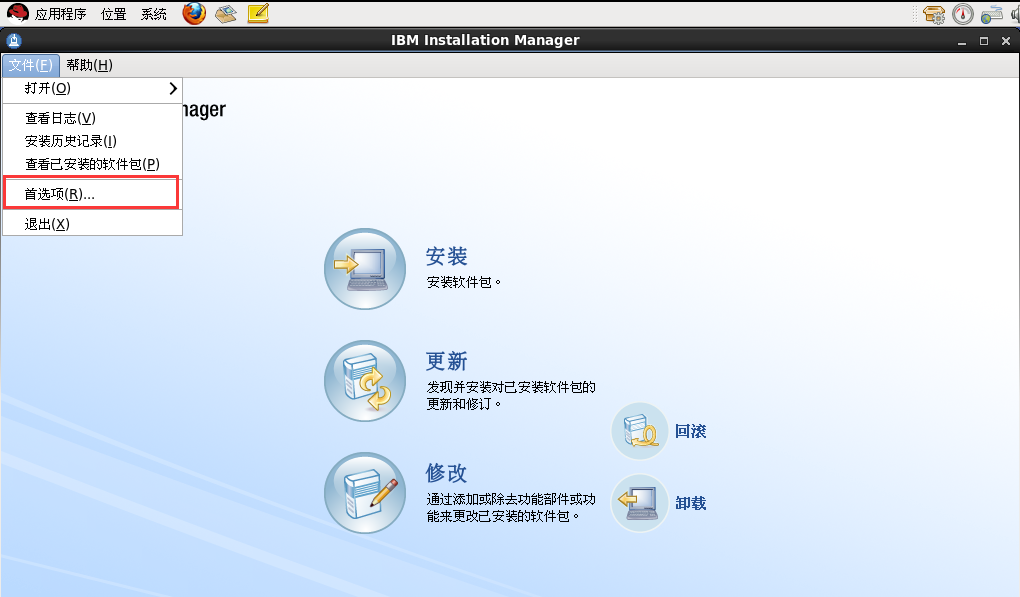1020x597 pixels.
Task: Click the 修改 heading link
Action: (447, 473)
